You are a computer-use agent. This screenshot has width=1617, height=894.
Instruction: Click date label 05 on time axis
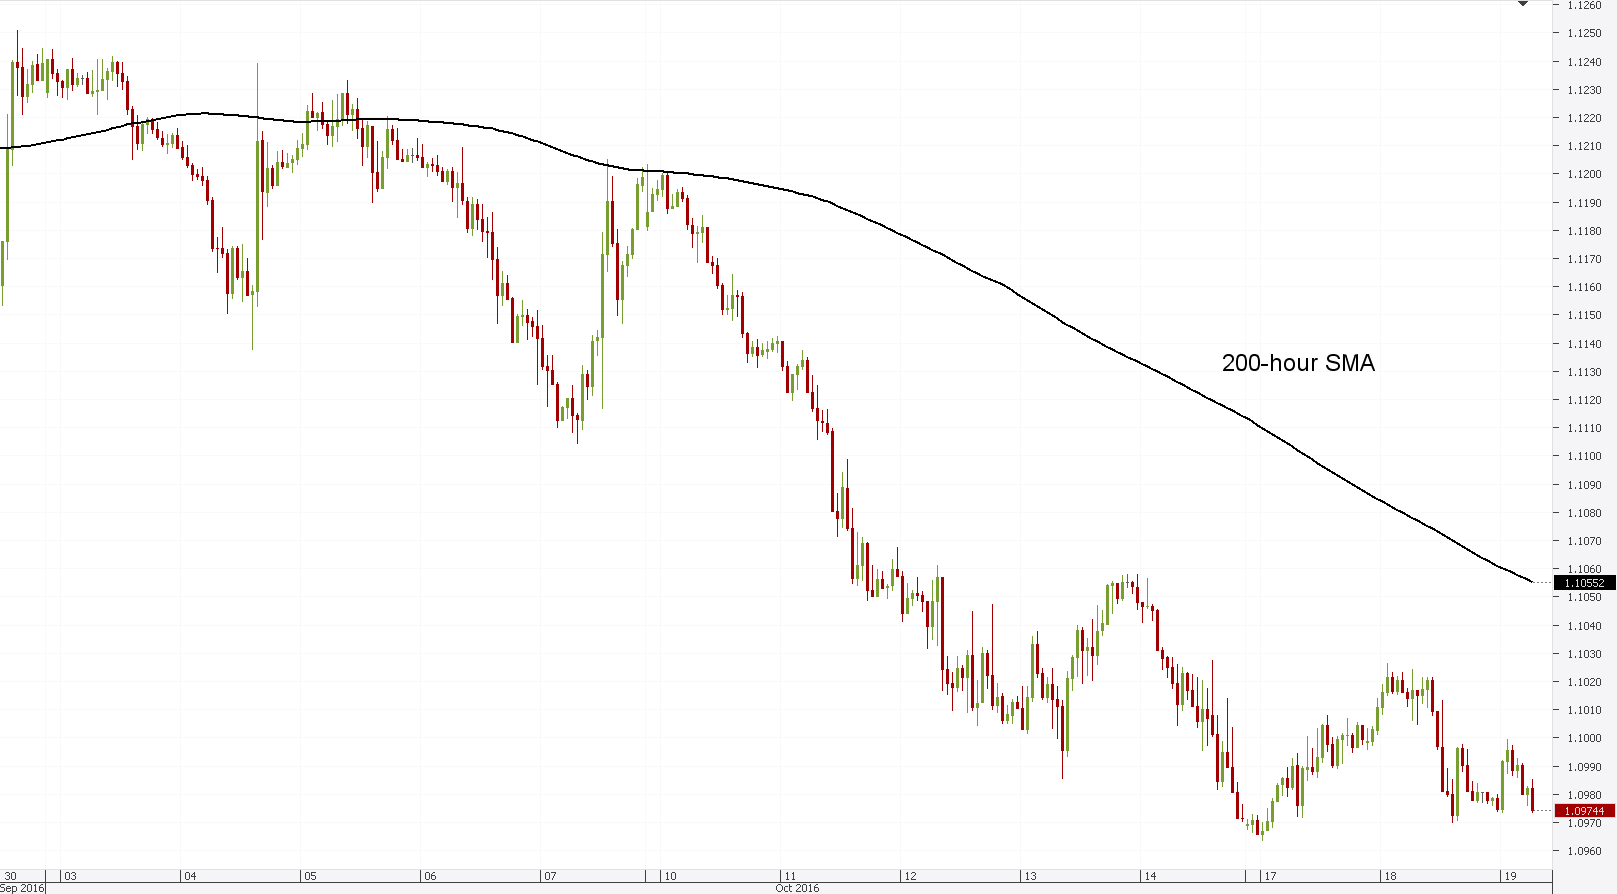pyautogui.click(x=310, y=876)
